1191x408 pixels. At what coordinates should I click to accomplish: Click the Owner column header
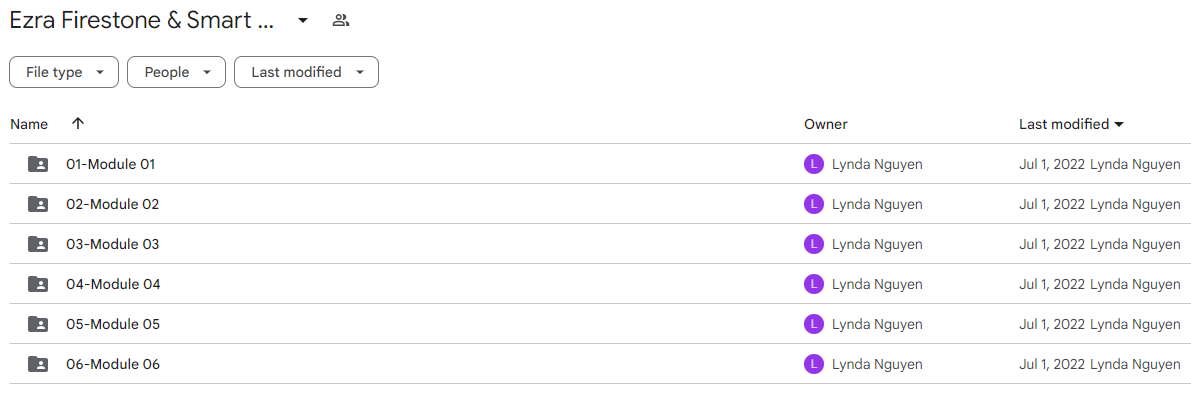pos(826,124)
